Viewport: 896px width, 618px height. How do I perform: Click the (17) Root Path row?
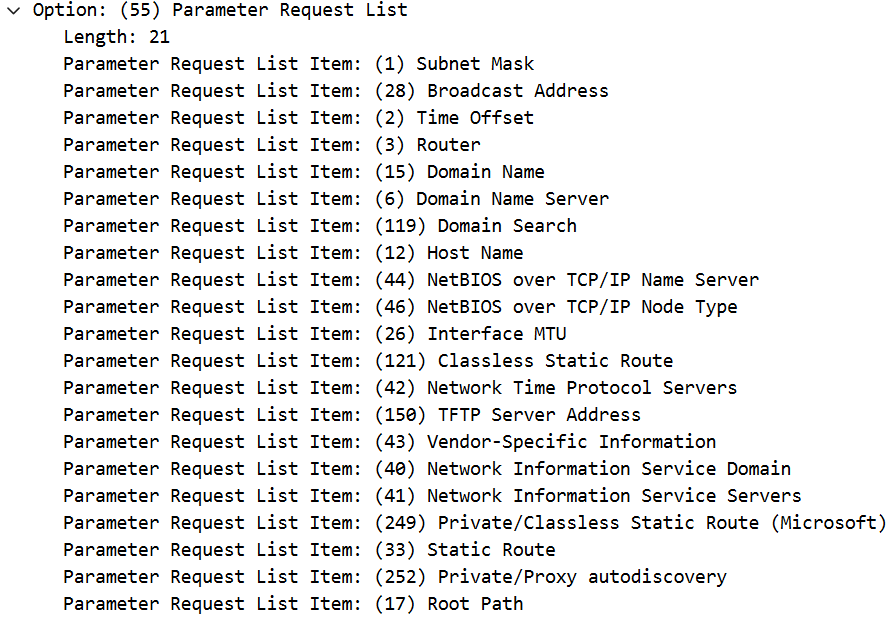[x=292, y=604]
